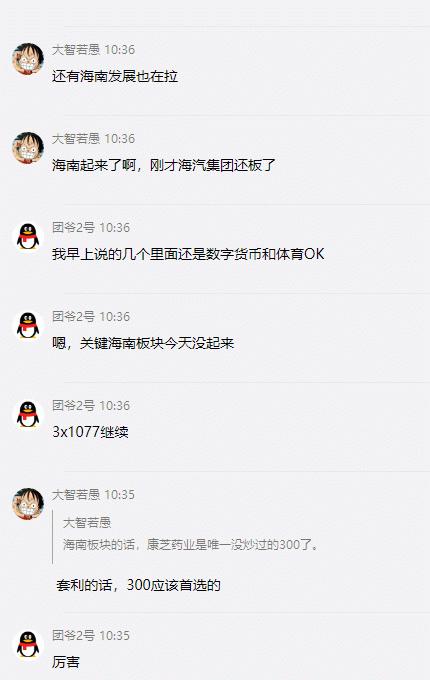Open the username 大智若愚 above "还有海南发展也在拉"
Screen dimensions: 430x680
click(76, 49)
